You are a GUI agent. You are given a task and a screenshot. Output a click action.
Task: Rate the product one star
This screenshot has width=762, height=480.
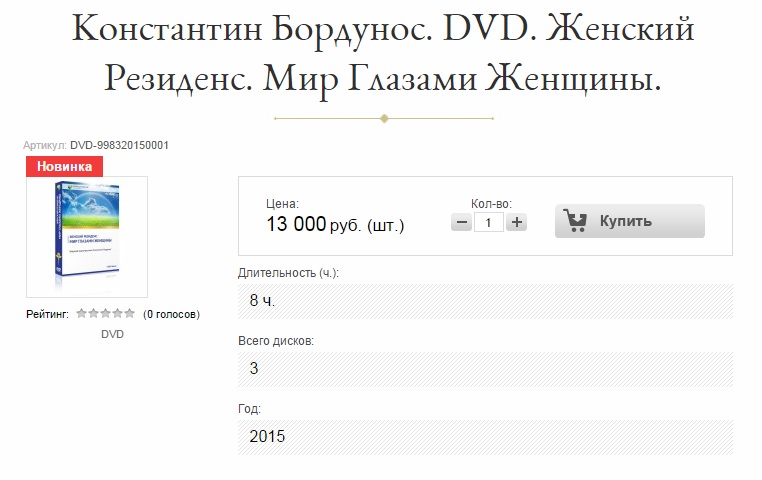(82, 313)
